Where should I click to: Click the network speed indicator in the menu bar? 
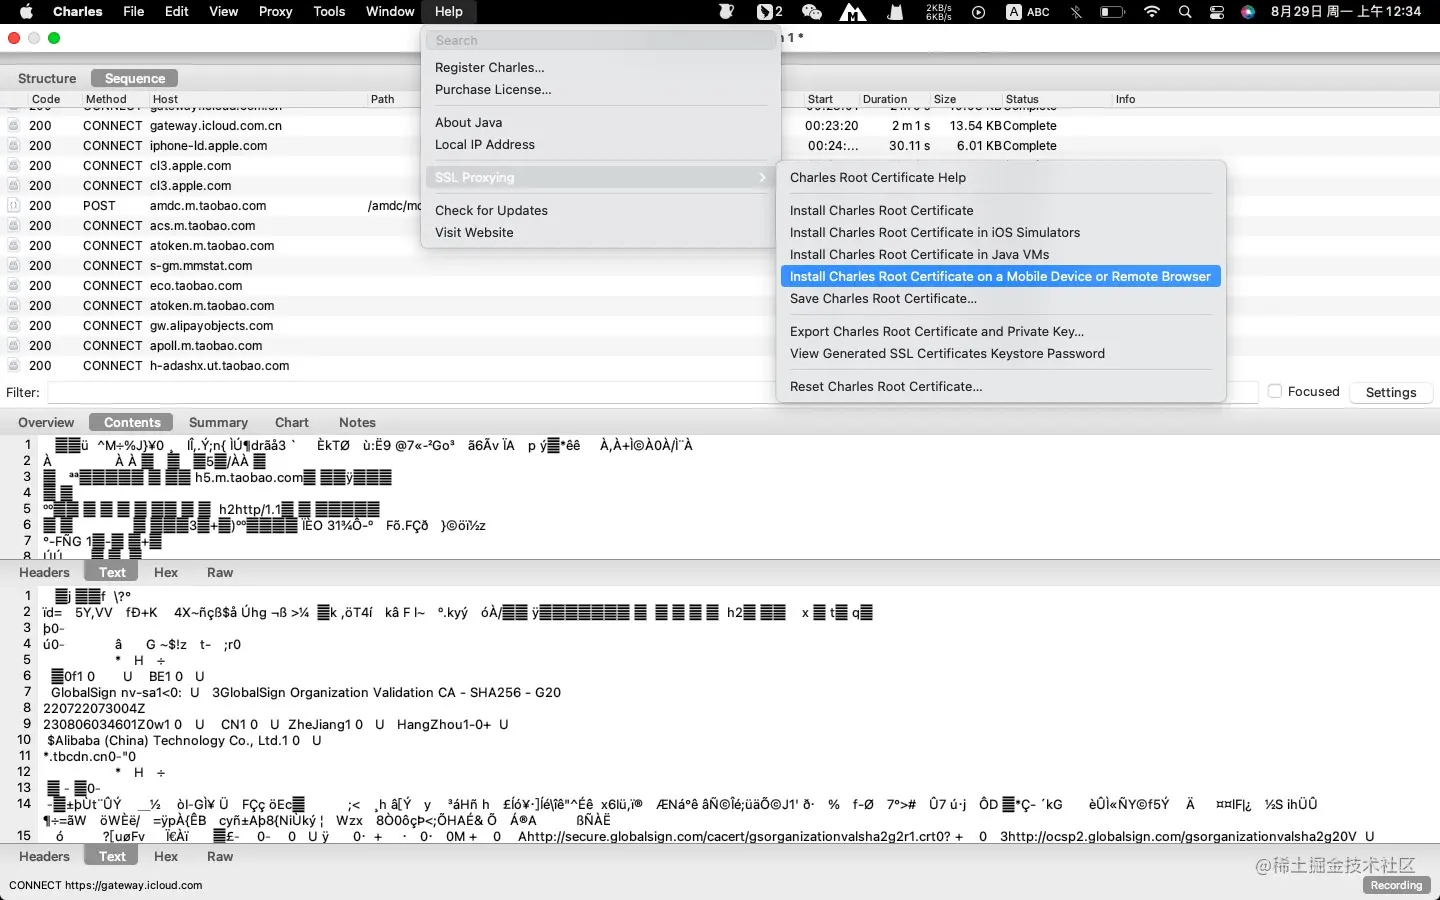click(x=938, y=12)
